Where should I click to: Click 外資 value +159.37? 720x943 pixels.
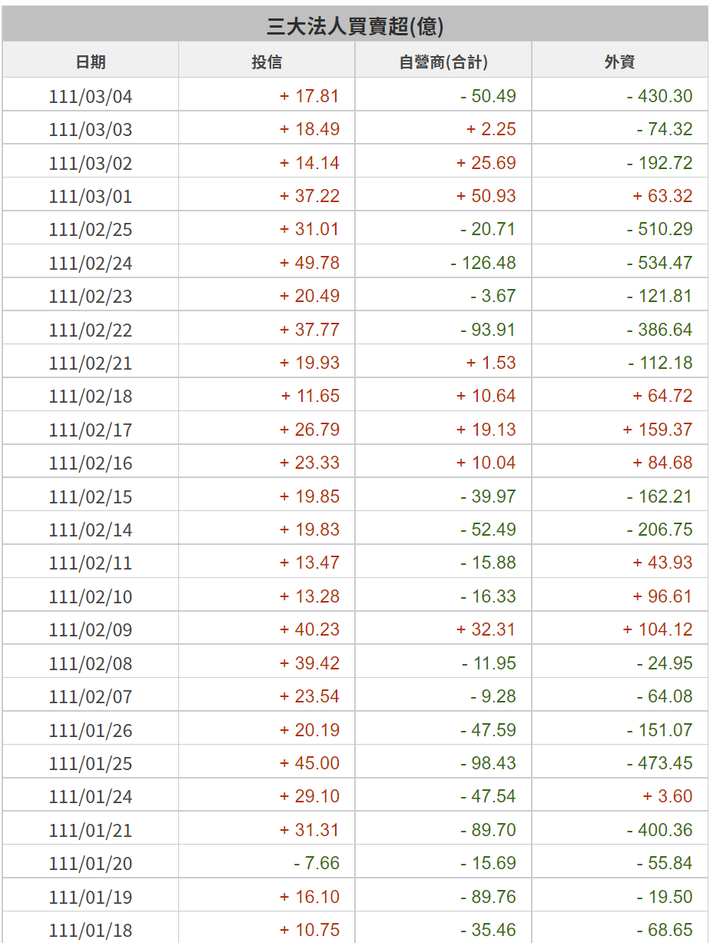[657, 430]
